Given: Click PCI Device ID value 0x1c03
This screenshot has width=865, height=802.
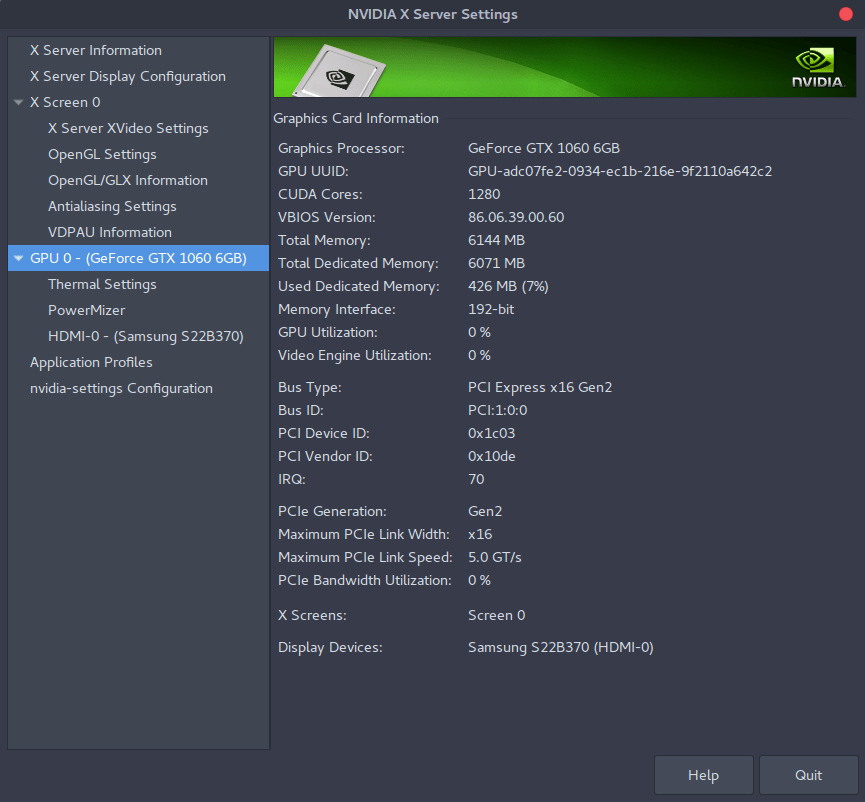Looking at the screenshot, I should 491,433.
